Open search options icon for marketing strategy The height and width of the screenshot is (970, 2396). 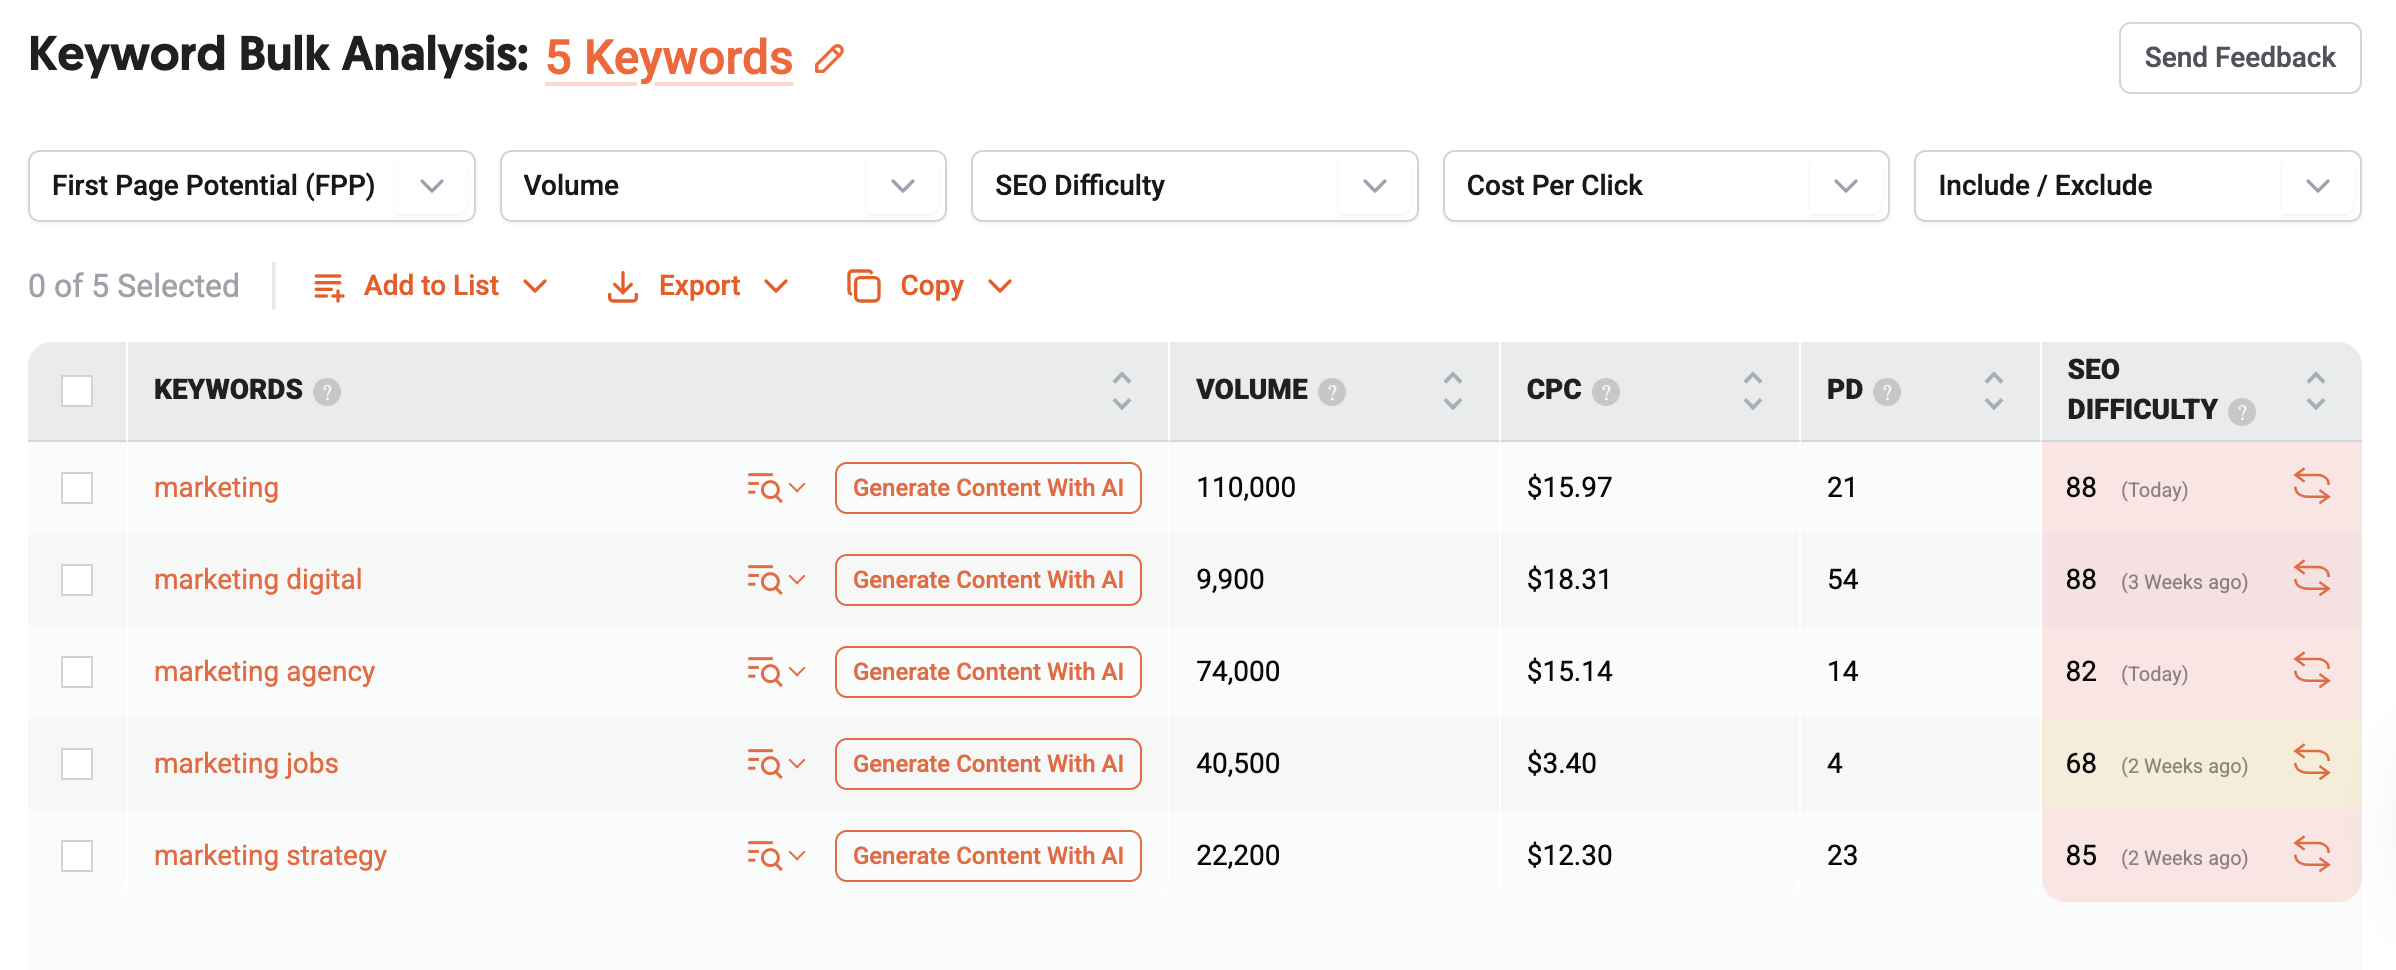click(776, 856)
